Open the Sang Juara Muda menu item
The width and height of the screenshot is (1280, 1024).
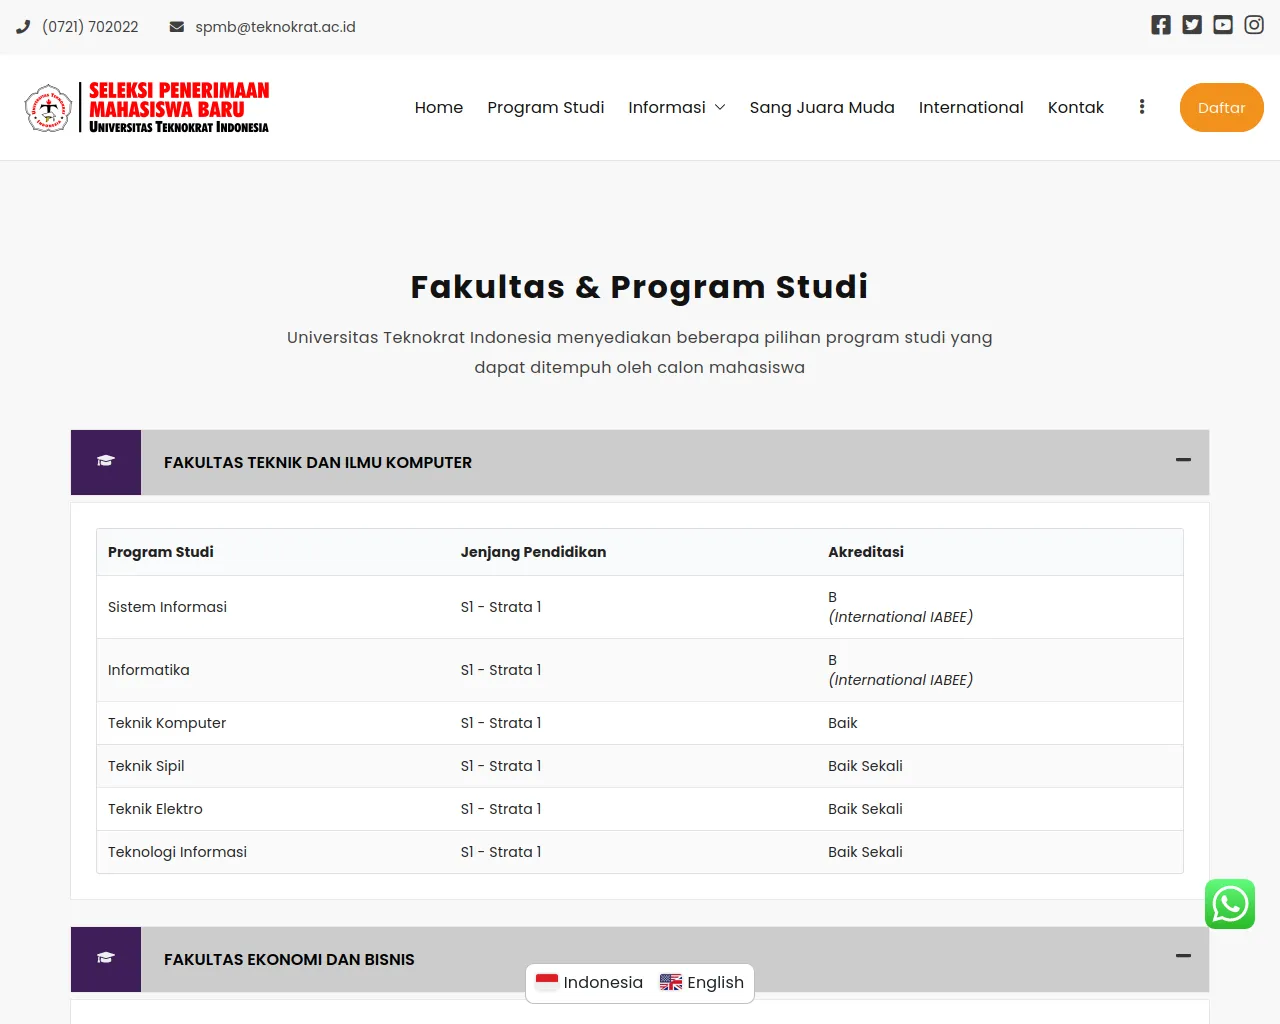tap(822, 107)
